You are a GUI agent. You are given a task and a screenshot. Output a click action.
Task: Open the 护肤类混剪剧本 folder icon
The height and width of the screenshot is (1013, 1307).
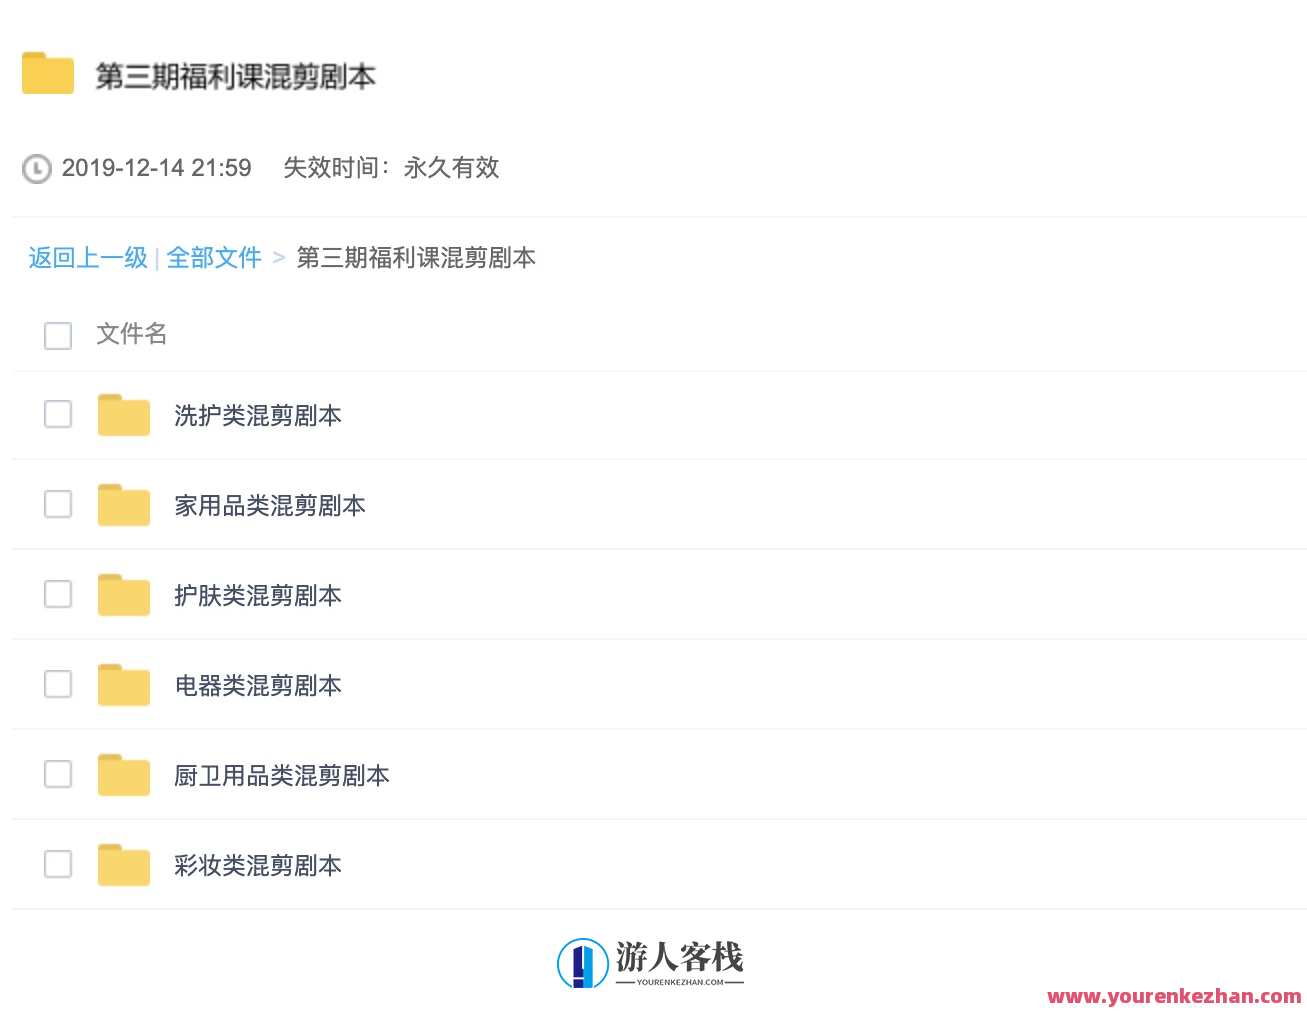click(123, 594)
